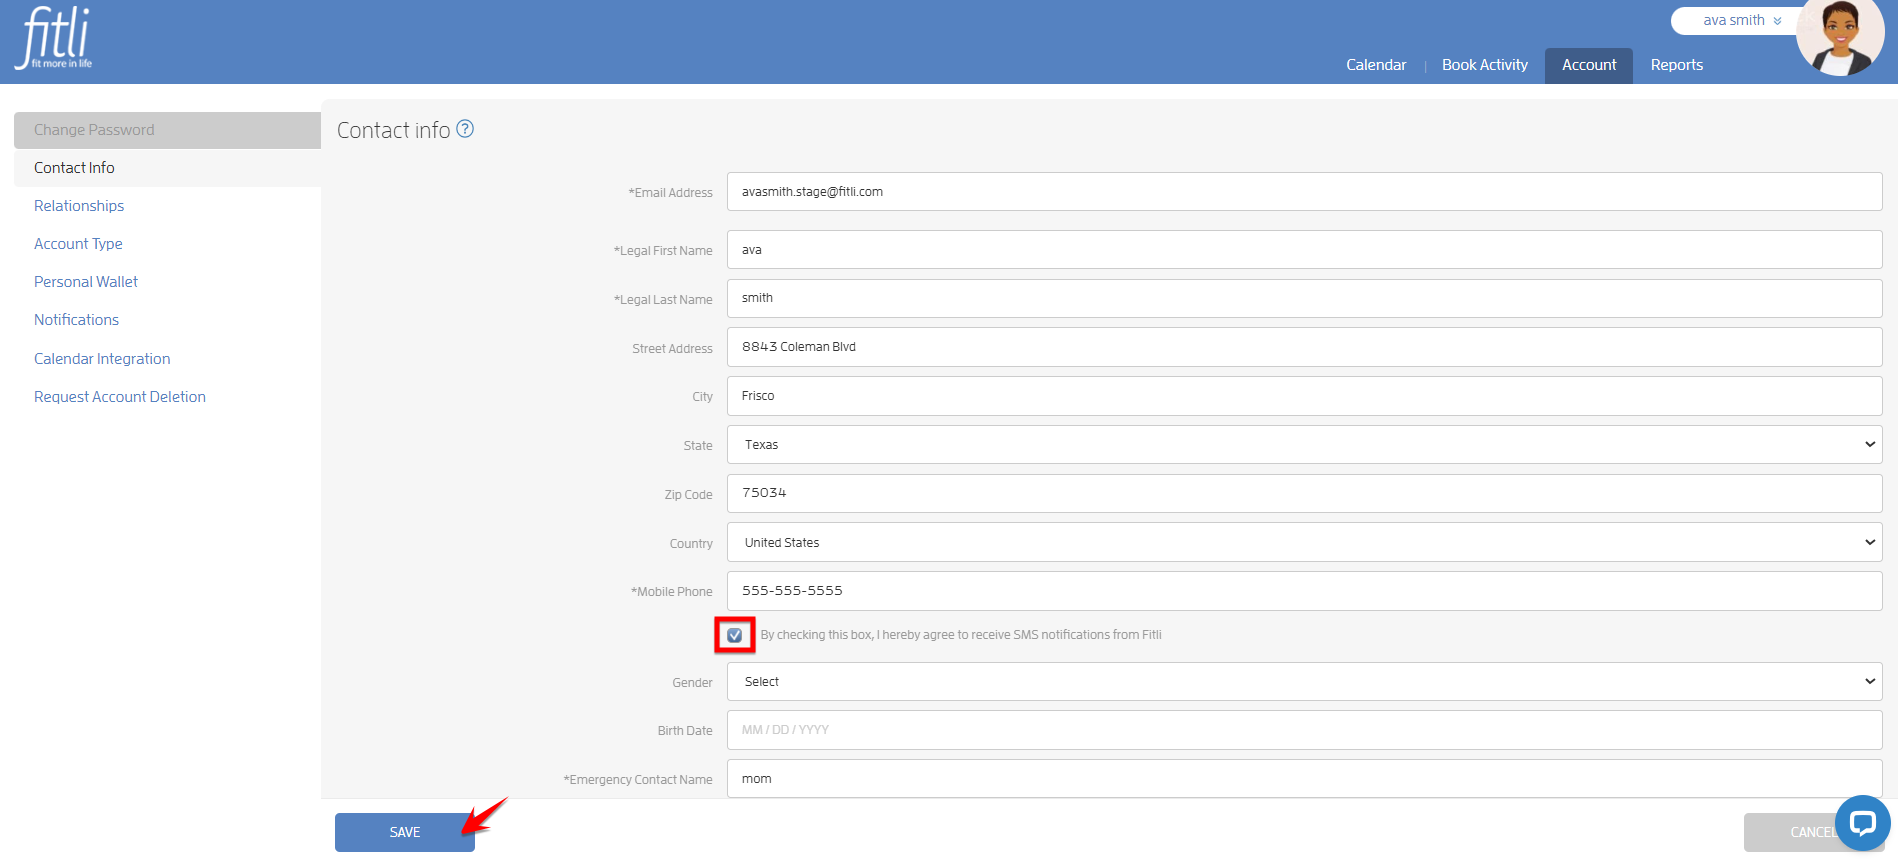The image size is (1898, 864).
Task: Focus the Zip Code field
Action: pos(1304,493)
